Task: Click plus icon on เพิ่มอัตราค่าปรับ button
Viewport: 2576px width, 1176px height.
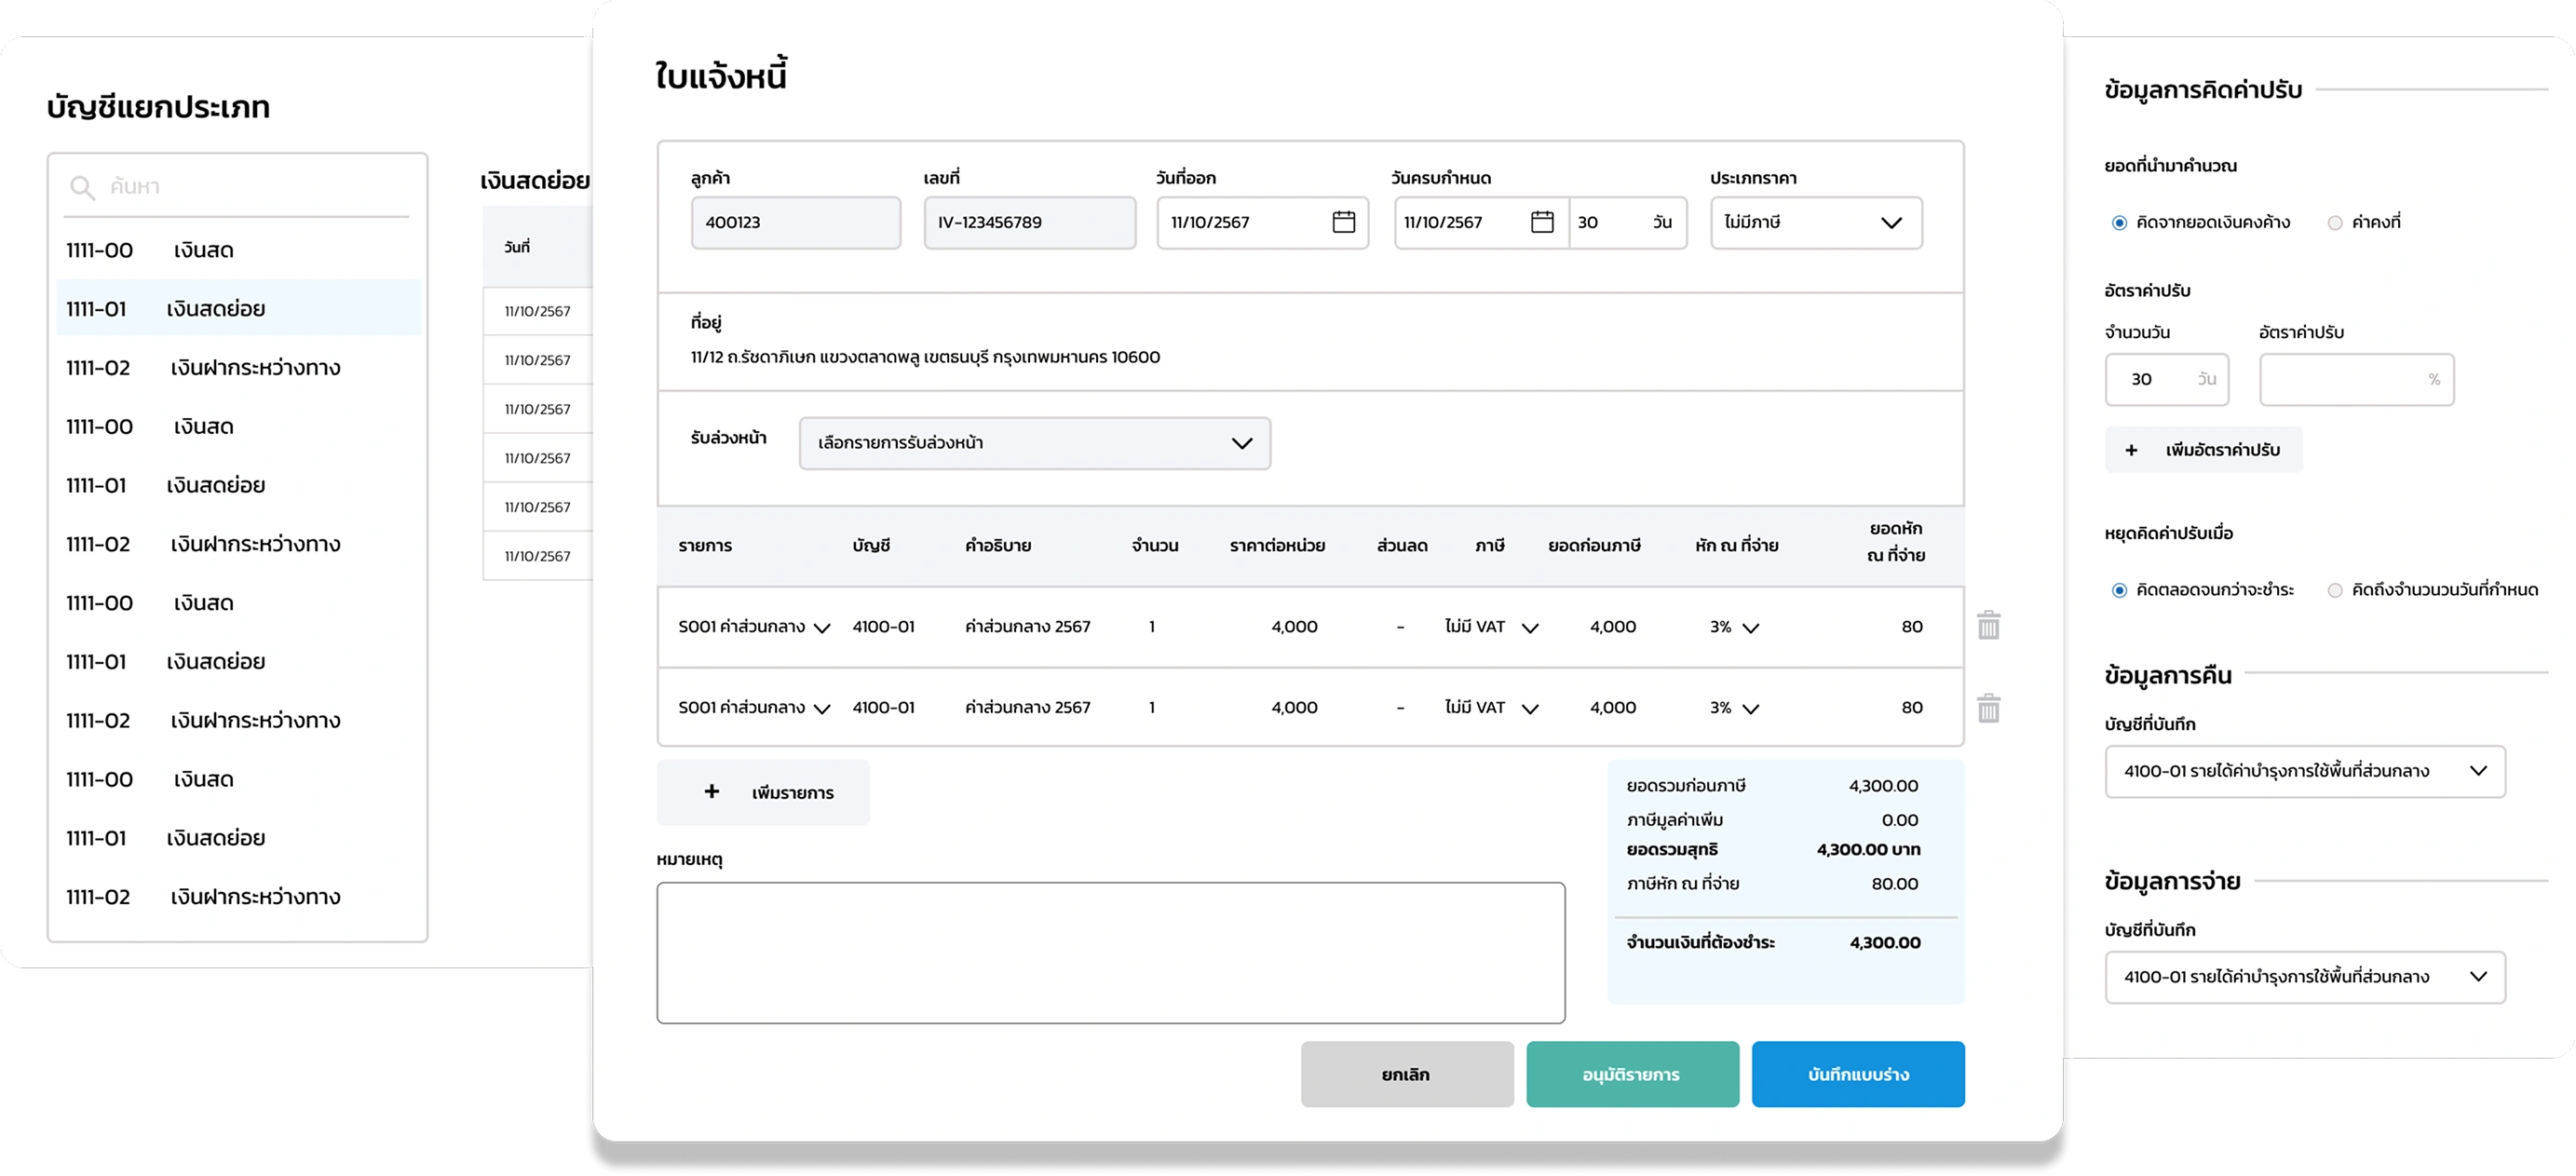Action: coord(2131,450)
